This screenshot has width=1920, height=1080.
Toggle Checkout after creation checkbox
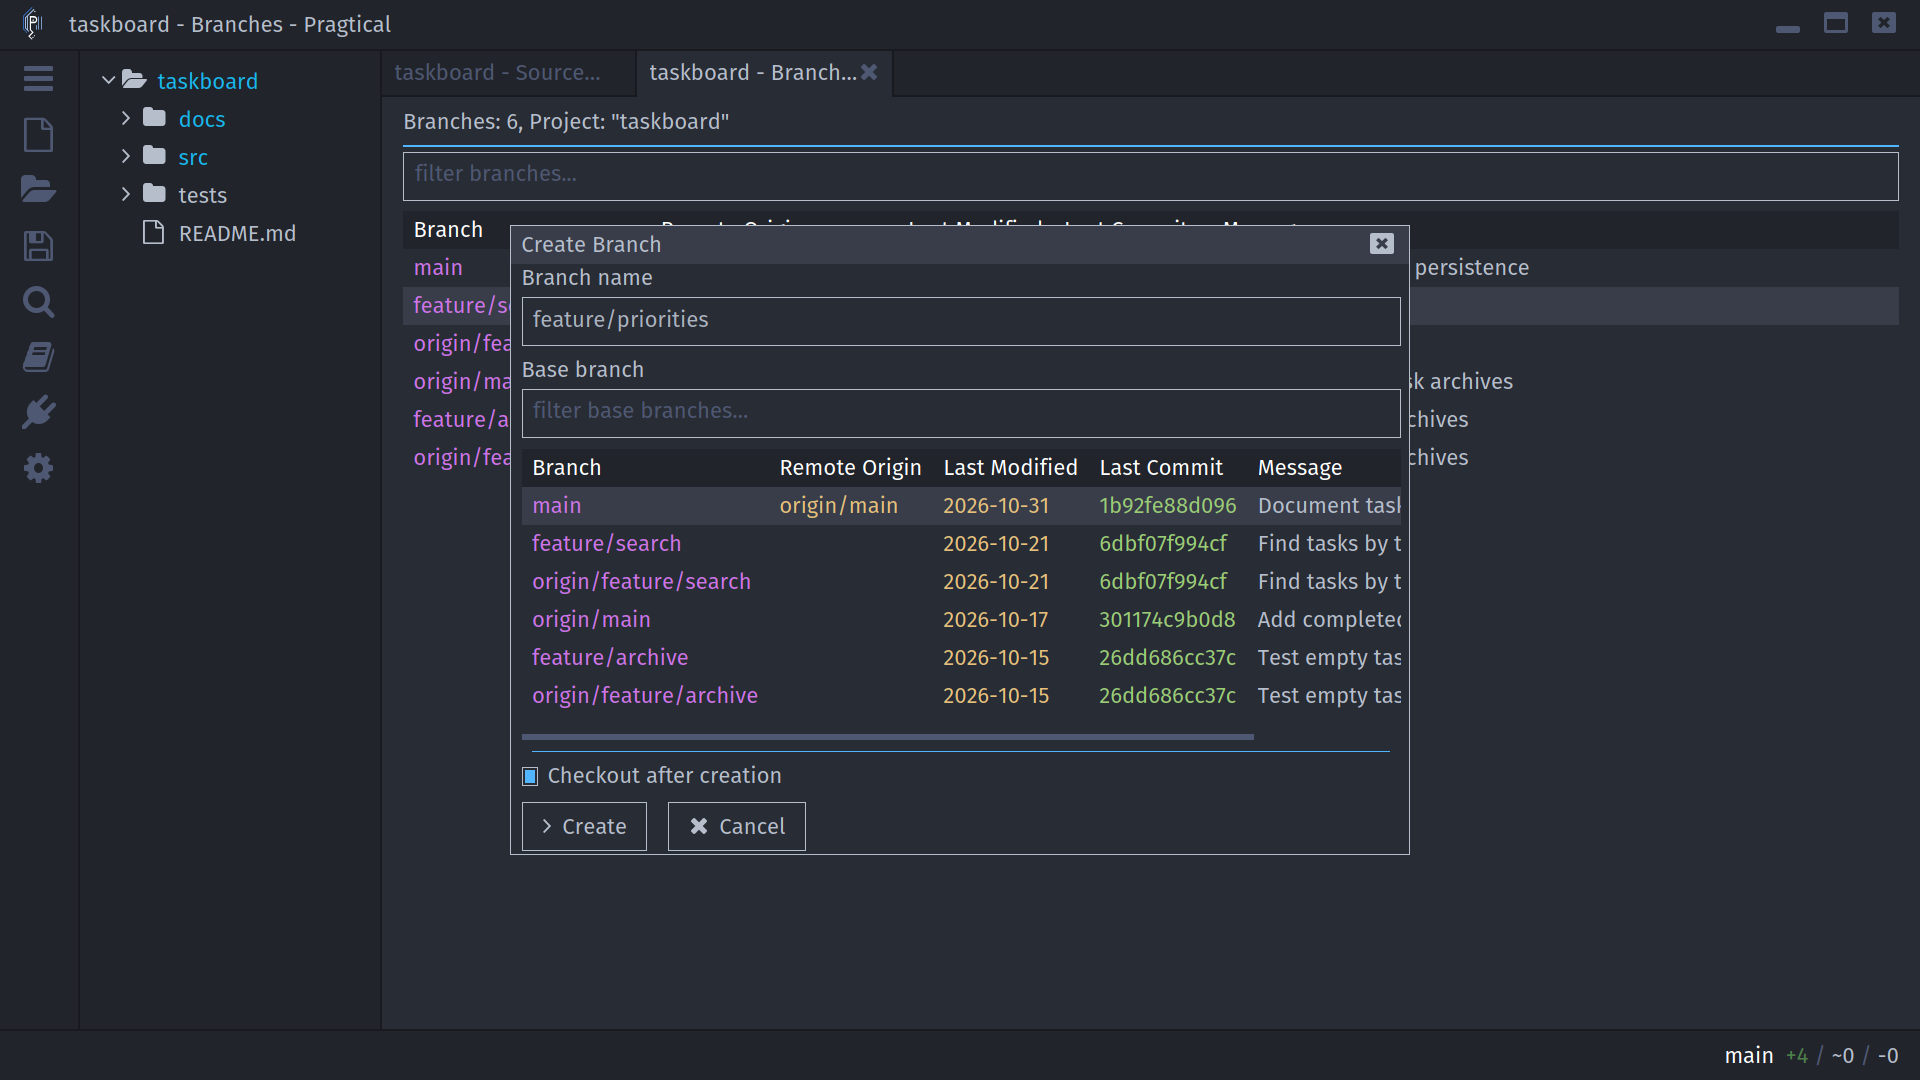pyautogui.click(x=530, y=776)
